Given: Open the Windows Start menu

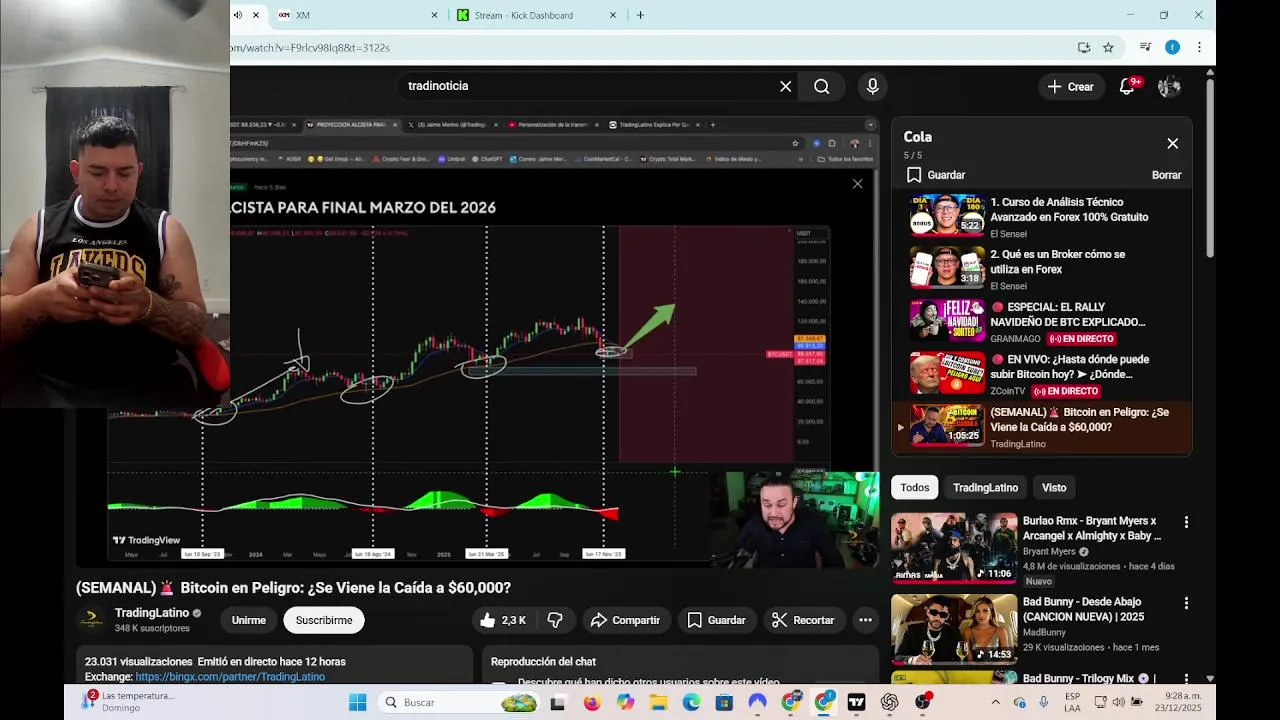Looking at the screenshot, I should pos(358,702).
